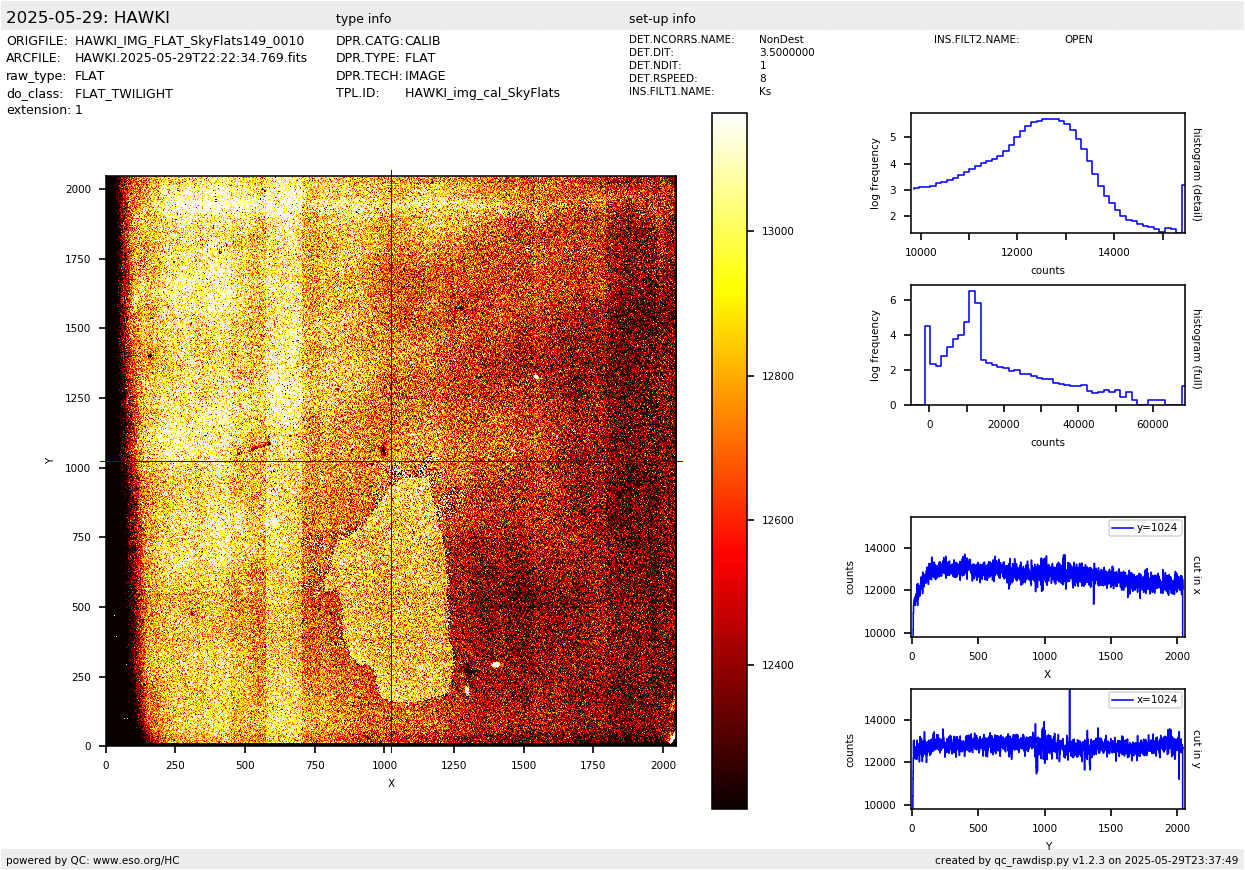Image resolution: width=1245 pixels, height=870 pixels.
Task: Click the y=1024 legend entry
Action: [x=1145, y=528]
